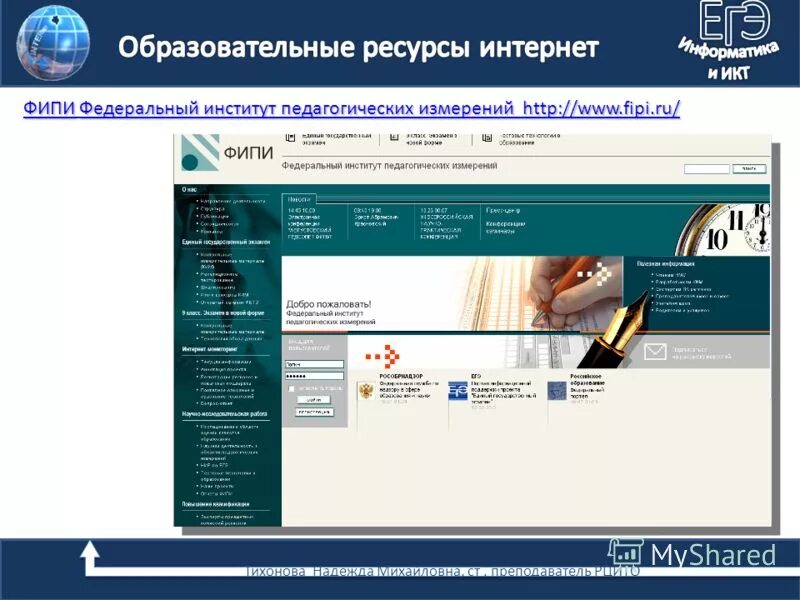The image size is (800, 600).
Task: Click the white return arrow in slide footer
Action: click(90, 557)
